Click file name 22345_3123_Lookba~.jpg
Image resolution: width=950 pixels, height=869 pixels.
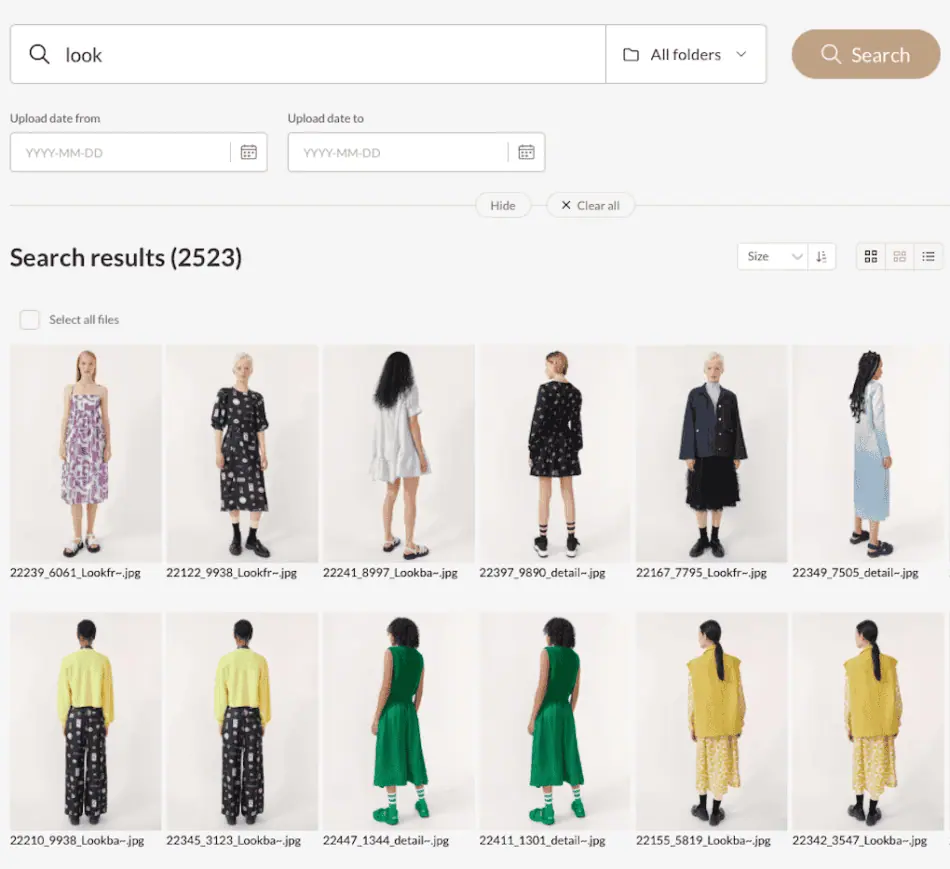coord(233,841)
